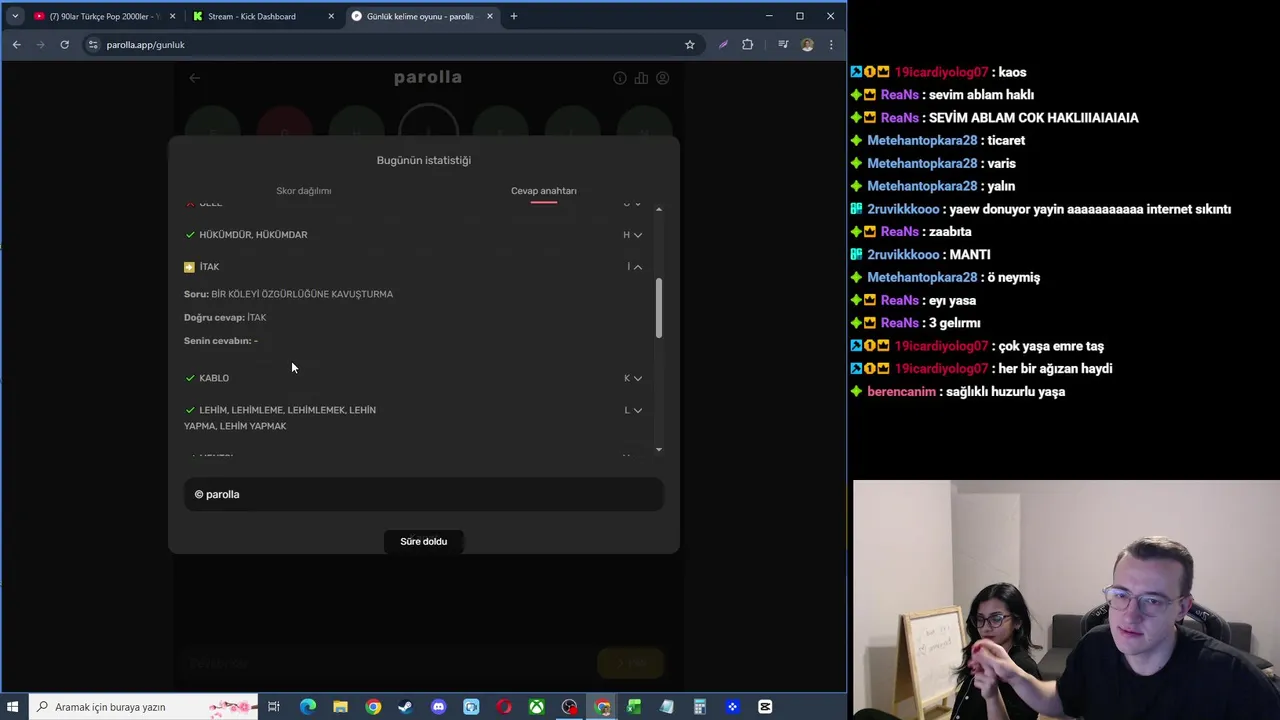This screenshot has width=1280, height=720.
Task: Click the answer list scroll-down arrow
Action: coord(658,450)
